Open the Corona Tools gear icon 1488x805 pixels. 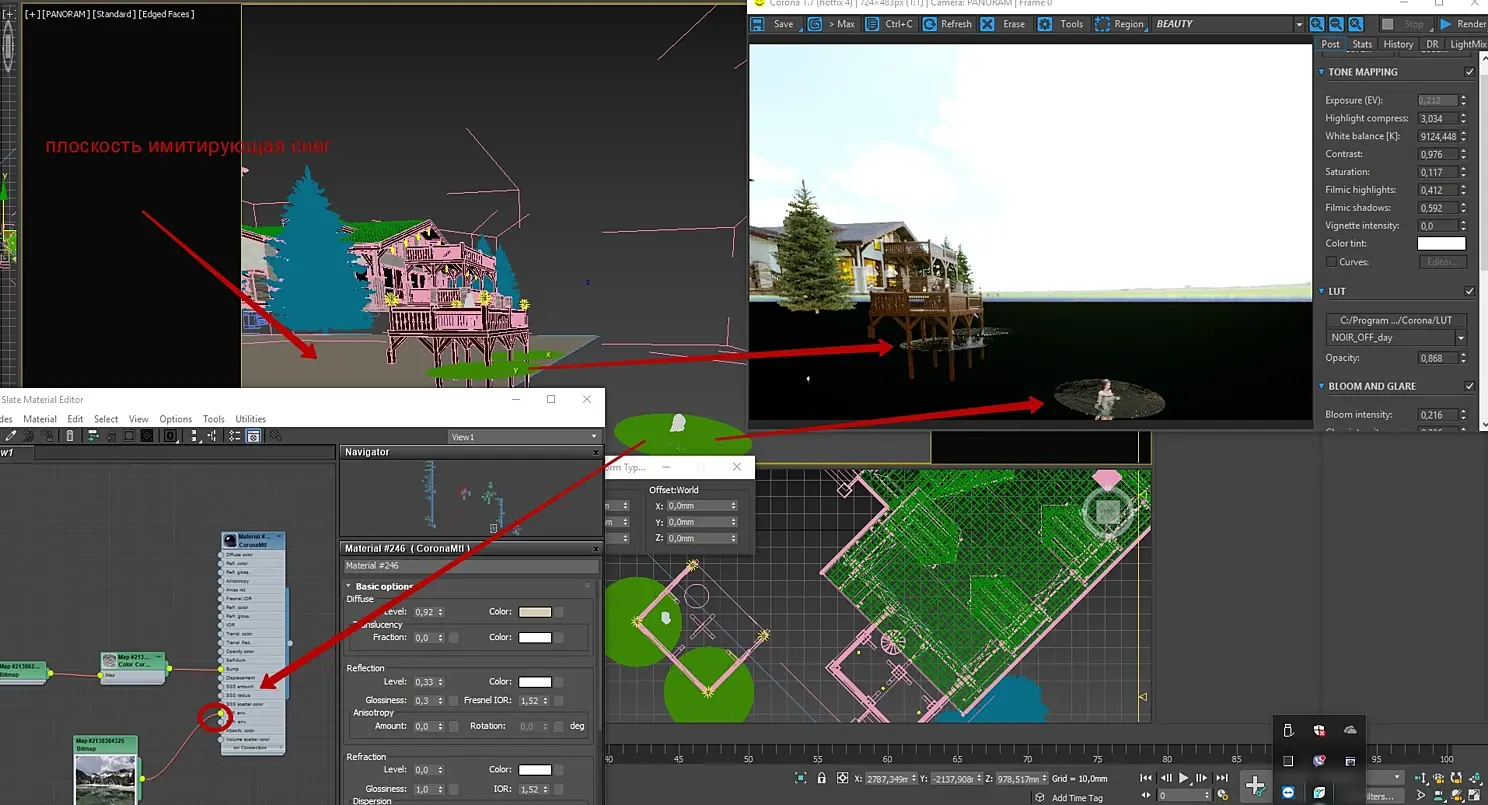[x=1046, y=24]
